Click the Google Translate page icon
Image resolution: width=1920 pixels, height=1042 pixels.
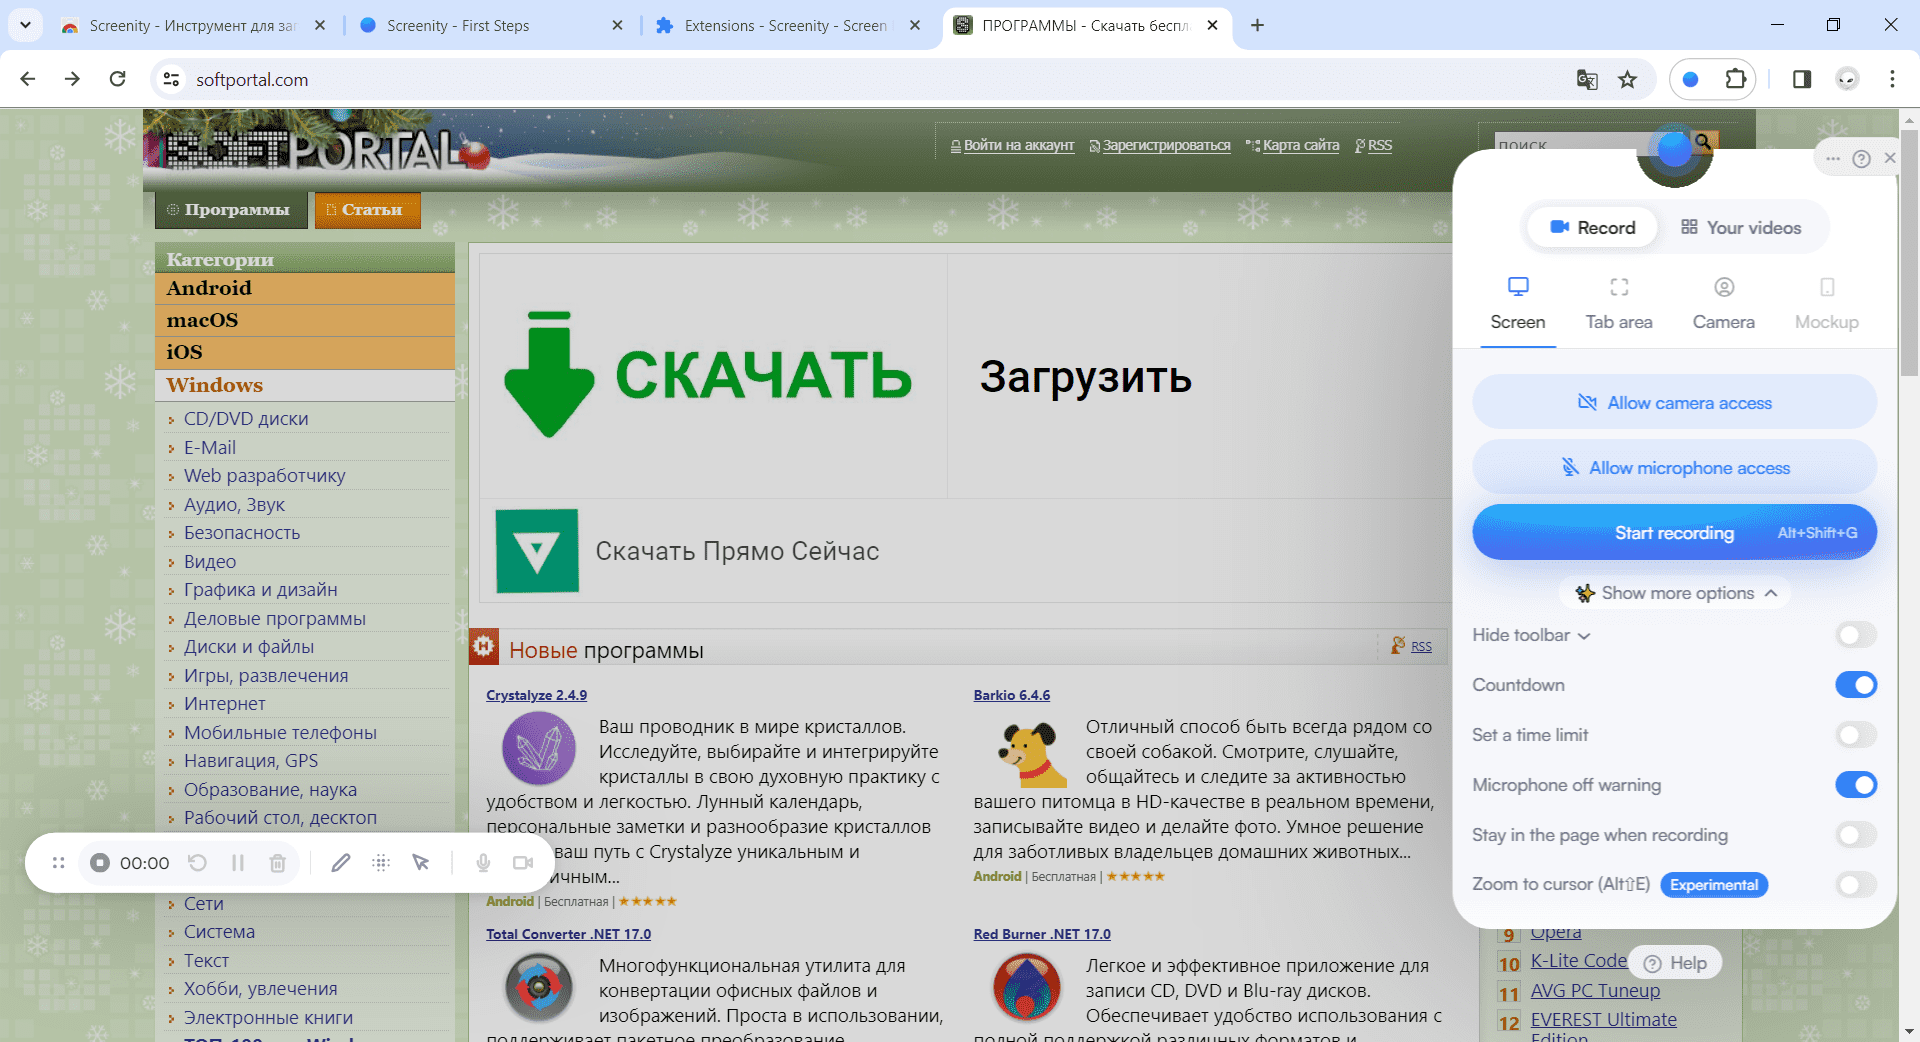(1587, 79)
